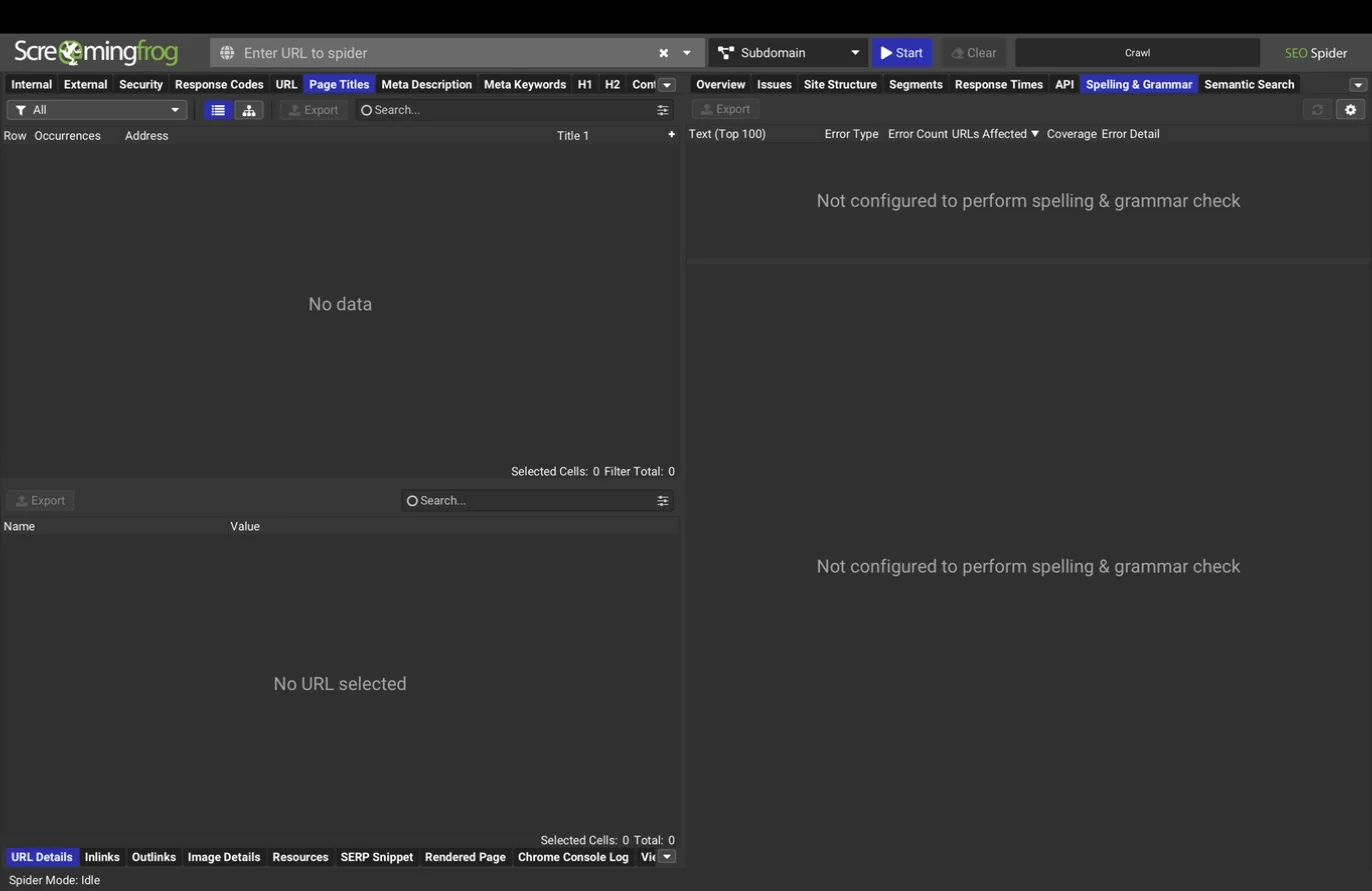Click the refresh icon in right panel
The image size is (1372, 891).
click(1317, 110)
